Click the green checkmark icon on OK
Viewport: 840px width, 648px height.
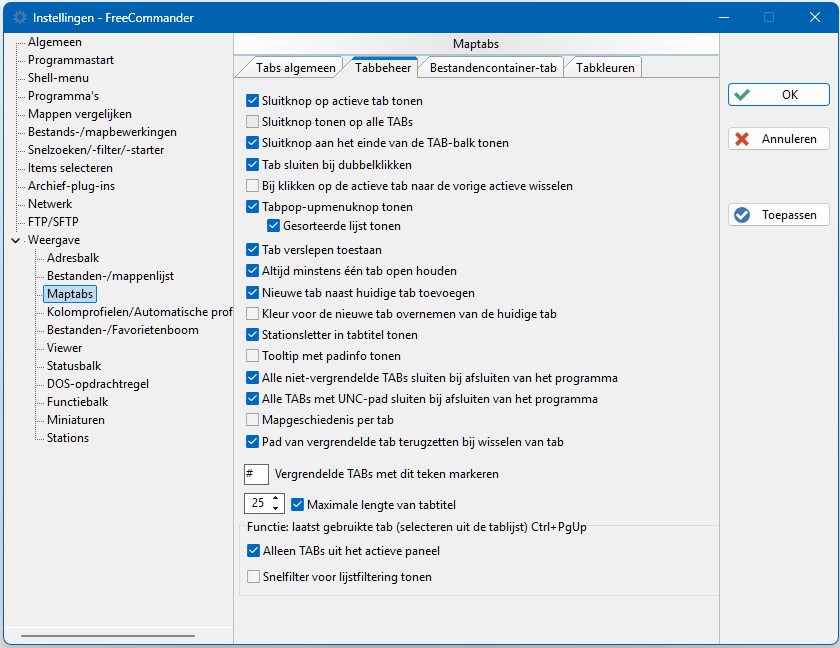742,95
